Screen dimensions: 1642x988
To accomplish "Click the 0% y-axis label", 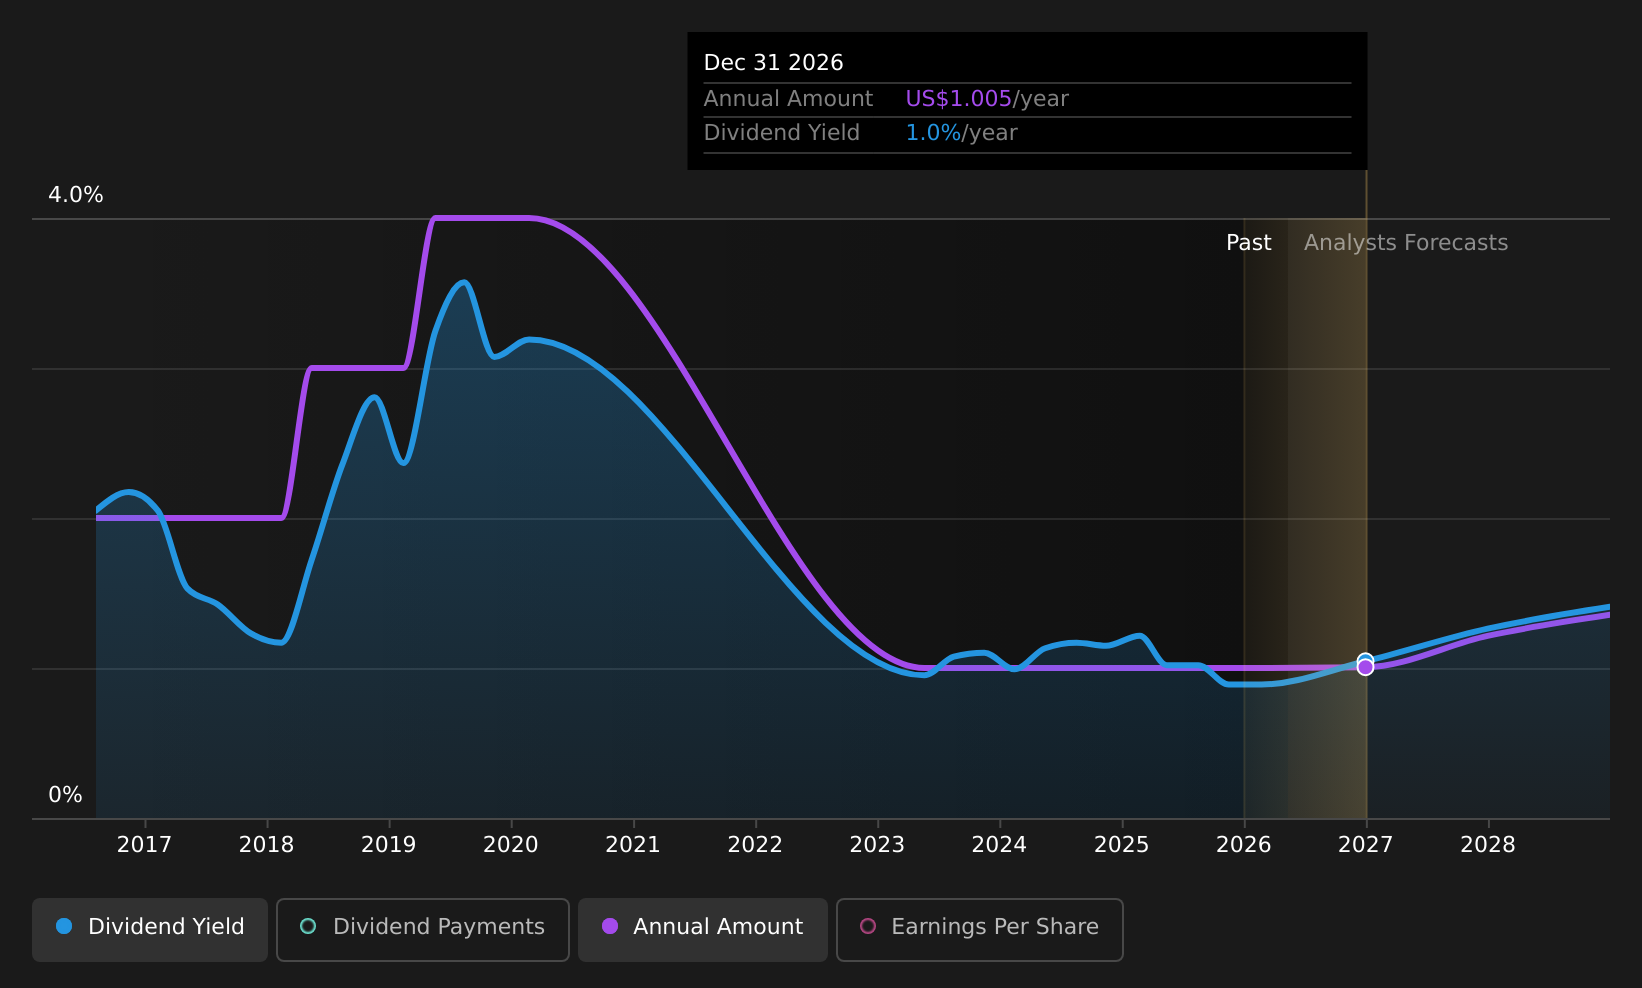I will coord(66,795).
